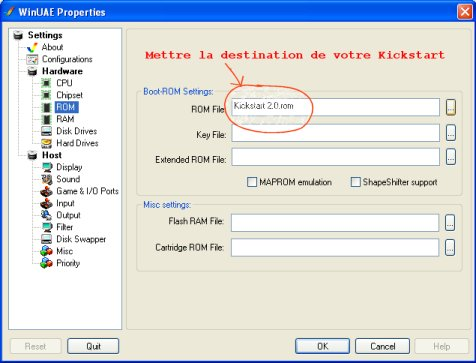The image size is (476, 363).
Task: Click the Host section drive icon
Action: (x=32, y=155)
